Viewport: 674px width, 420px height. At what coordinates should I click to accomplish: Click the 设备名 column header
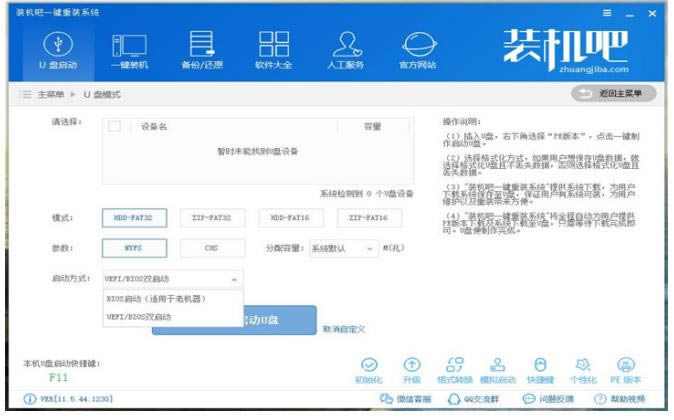click(x=153, y=126)
